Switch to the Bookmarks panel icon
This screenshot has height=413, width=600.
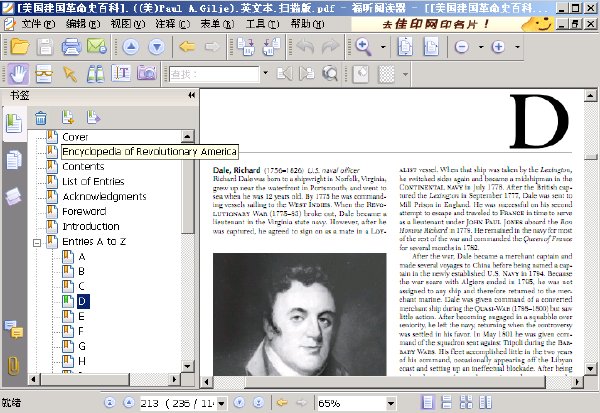14,123
